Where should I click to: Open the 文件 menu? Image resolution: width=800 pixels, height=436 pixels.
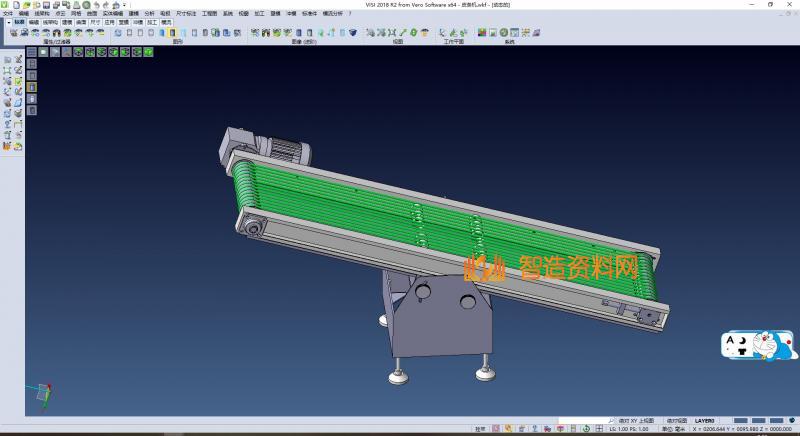point(8,14)
